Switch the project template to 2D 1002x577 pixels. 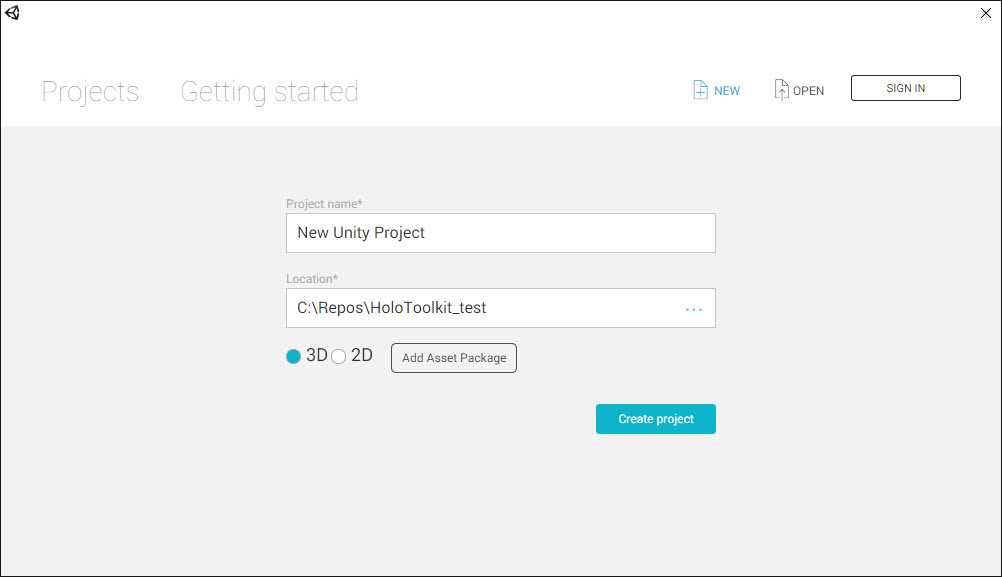point(338,355)
